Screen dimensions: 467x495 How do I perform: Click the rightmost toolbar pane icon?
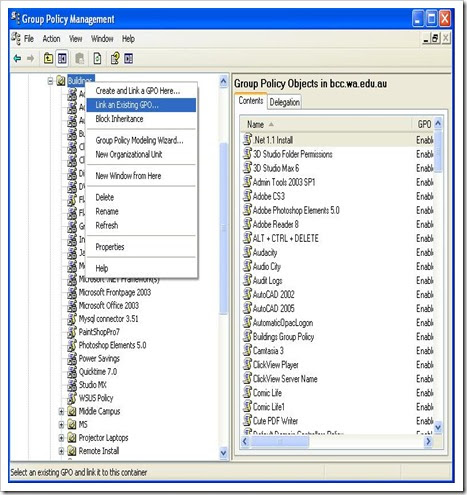[129, 59]
